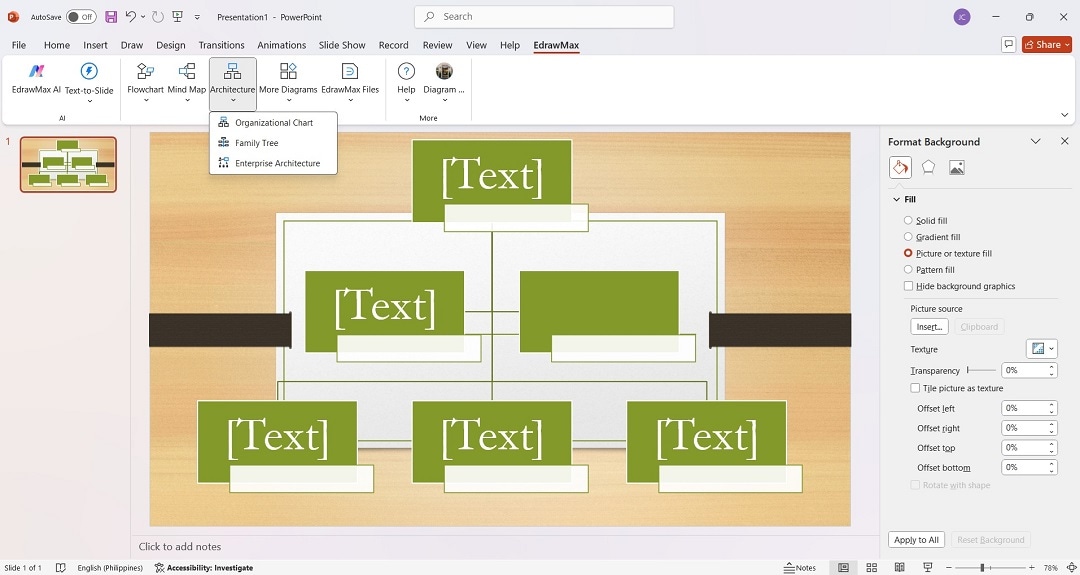Redo the last action
This screenshot has width=1080, height=575.
pos(158,17)
